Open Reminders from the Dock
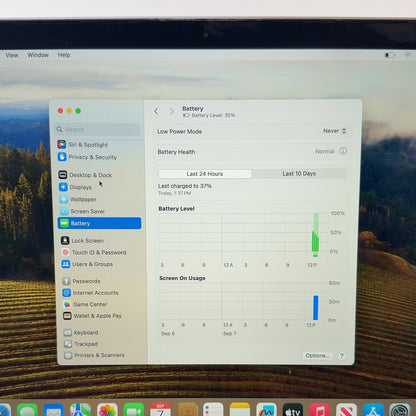Image resolution: width=416 pixels, height=416 pixels. 213,410
